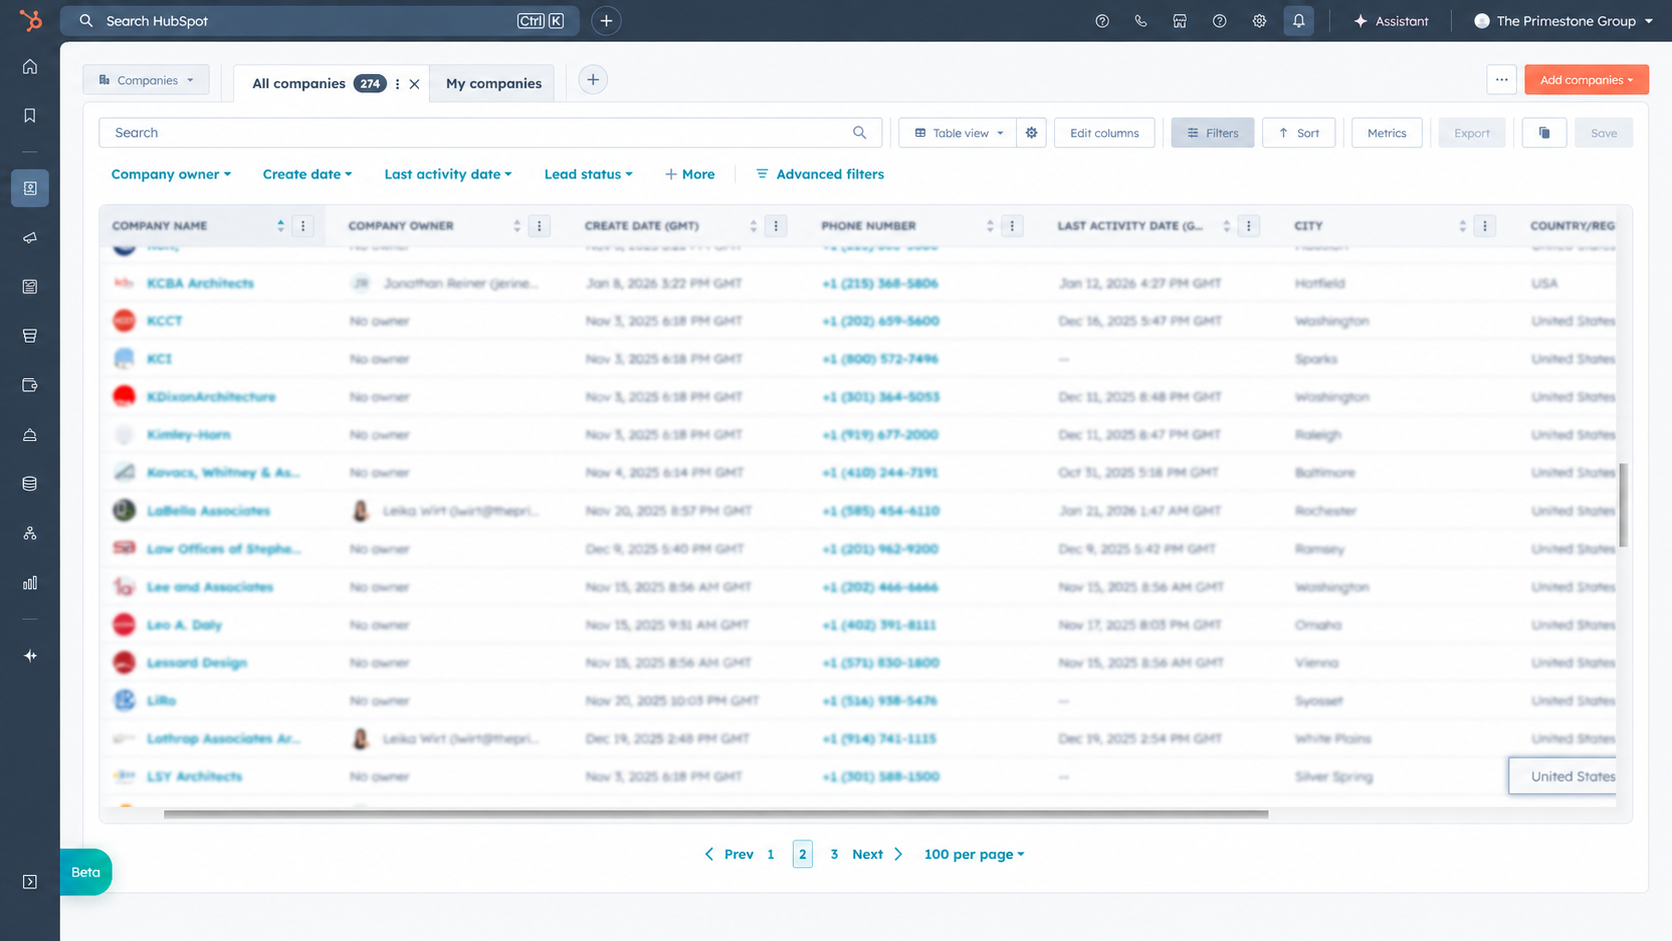Open the Assistant panel
This screenshot has width=1672, height=941.
(x=1391, y=21)
